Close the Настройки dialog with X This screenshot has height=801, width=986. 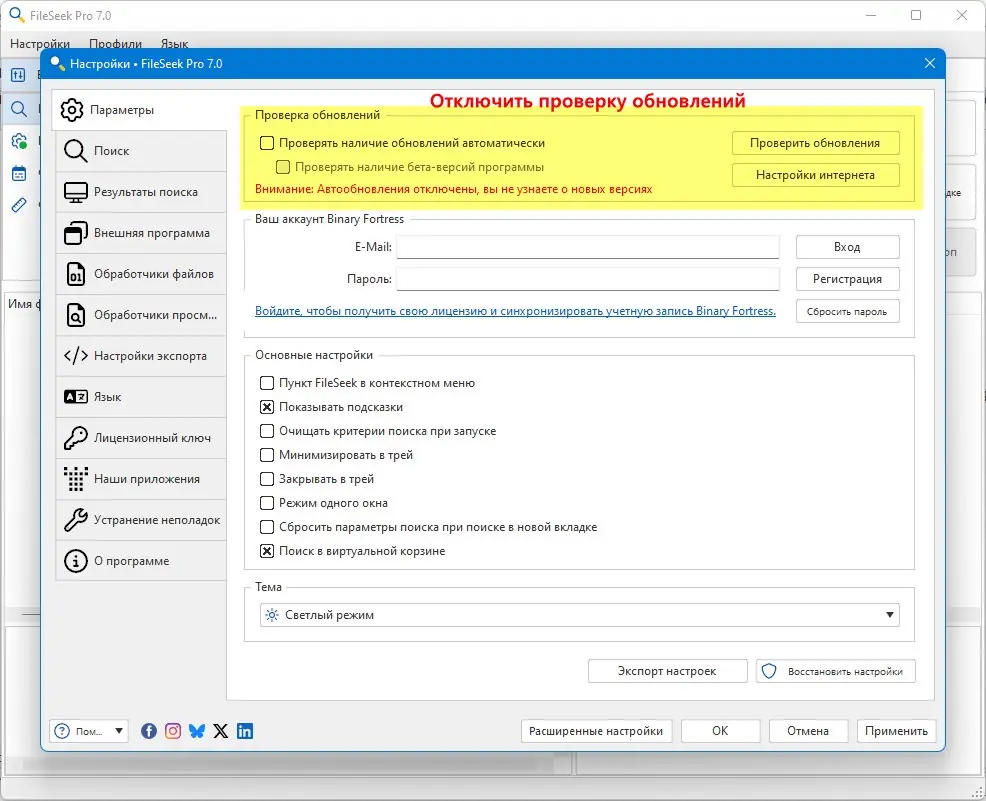click(930, 64)
